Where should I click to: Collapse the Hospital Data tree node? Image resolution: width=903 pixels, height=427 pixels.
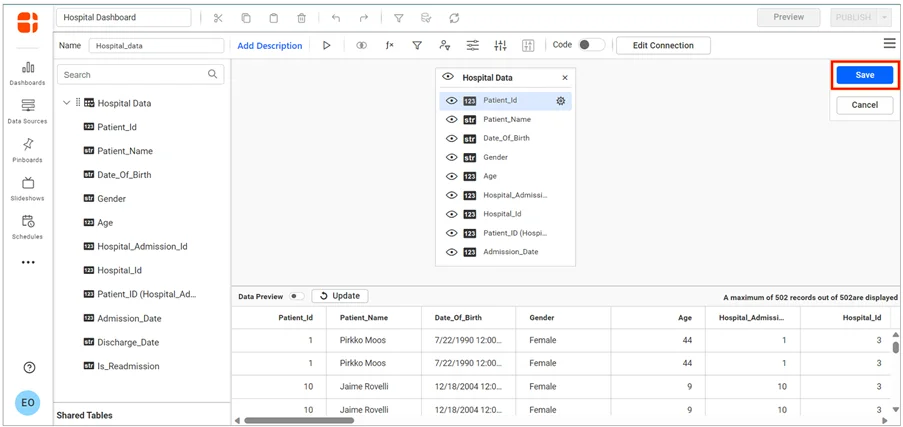tap(66, 103)
